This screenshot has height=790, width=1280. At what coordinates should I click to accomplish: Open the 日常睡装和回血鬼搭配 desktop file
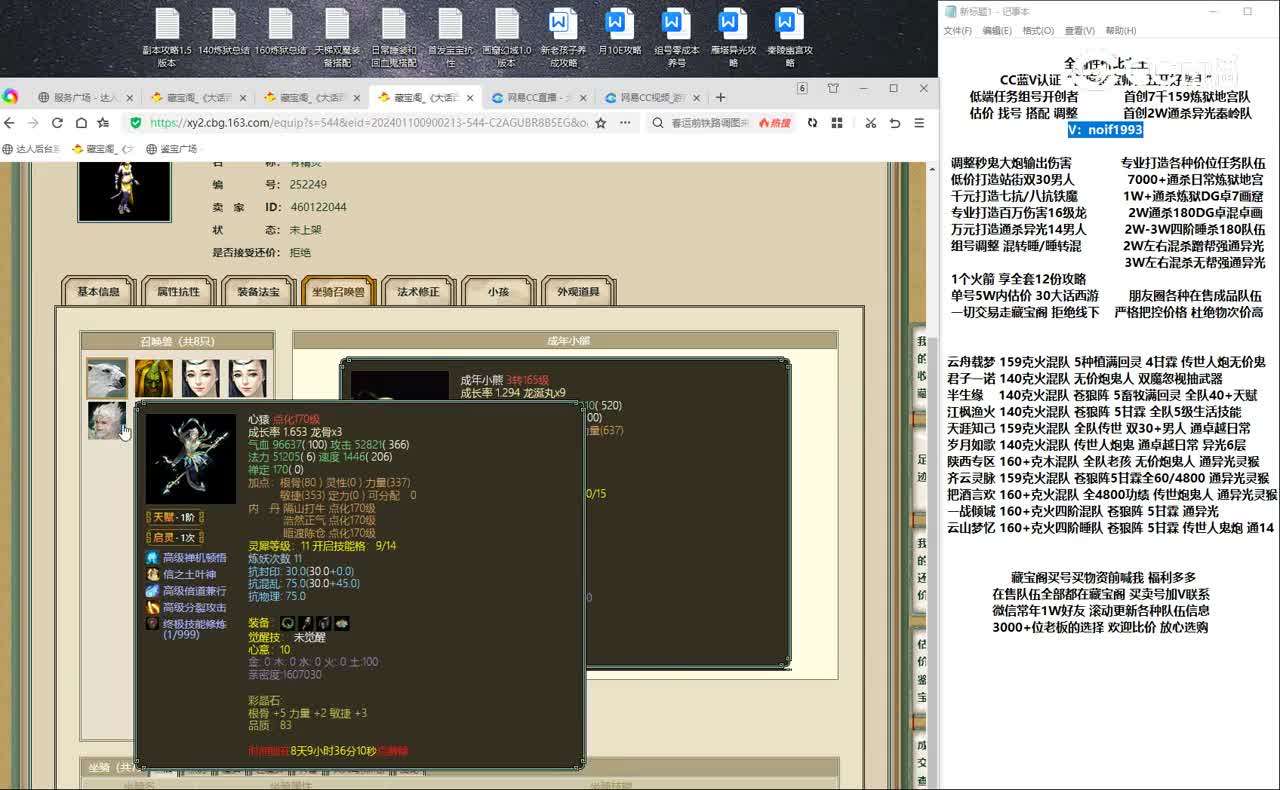coord(394,38)
